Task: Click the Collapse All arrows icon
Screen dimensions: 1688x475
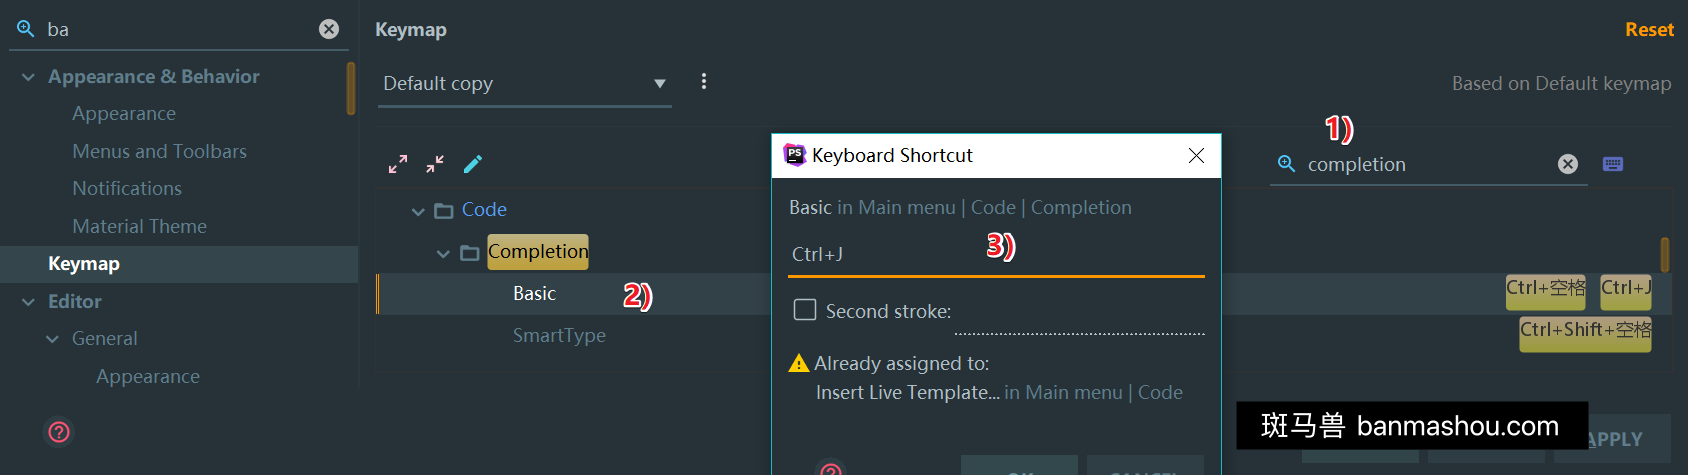Action: (435, 164)
